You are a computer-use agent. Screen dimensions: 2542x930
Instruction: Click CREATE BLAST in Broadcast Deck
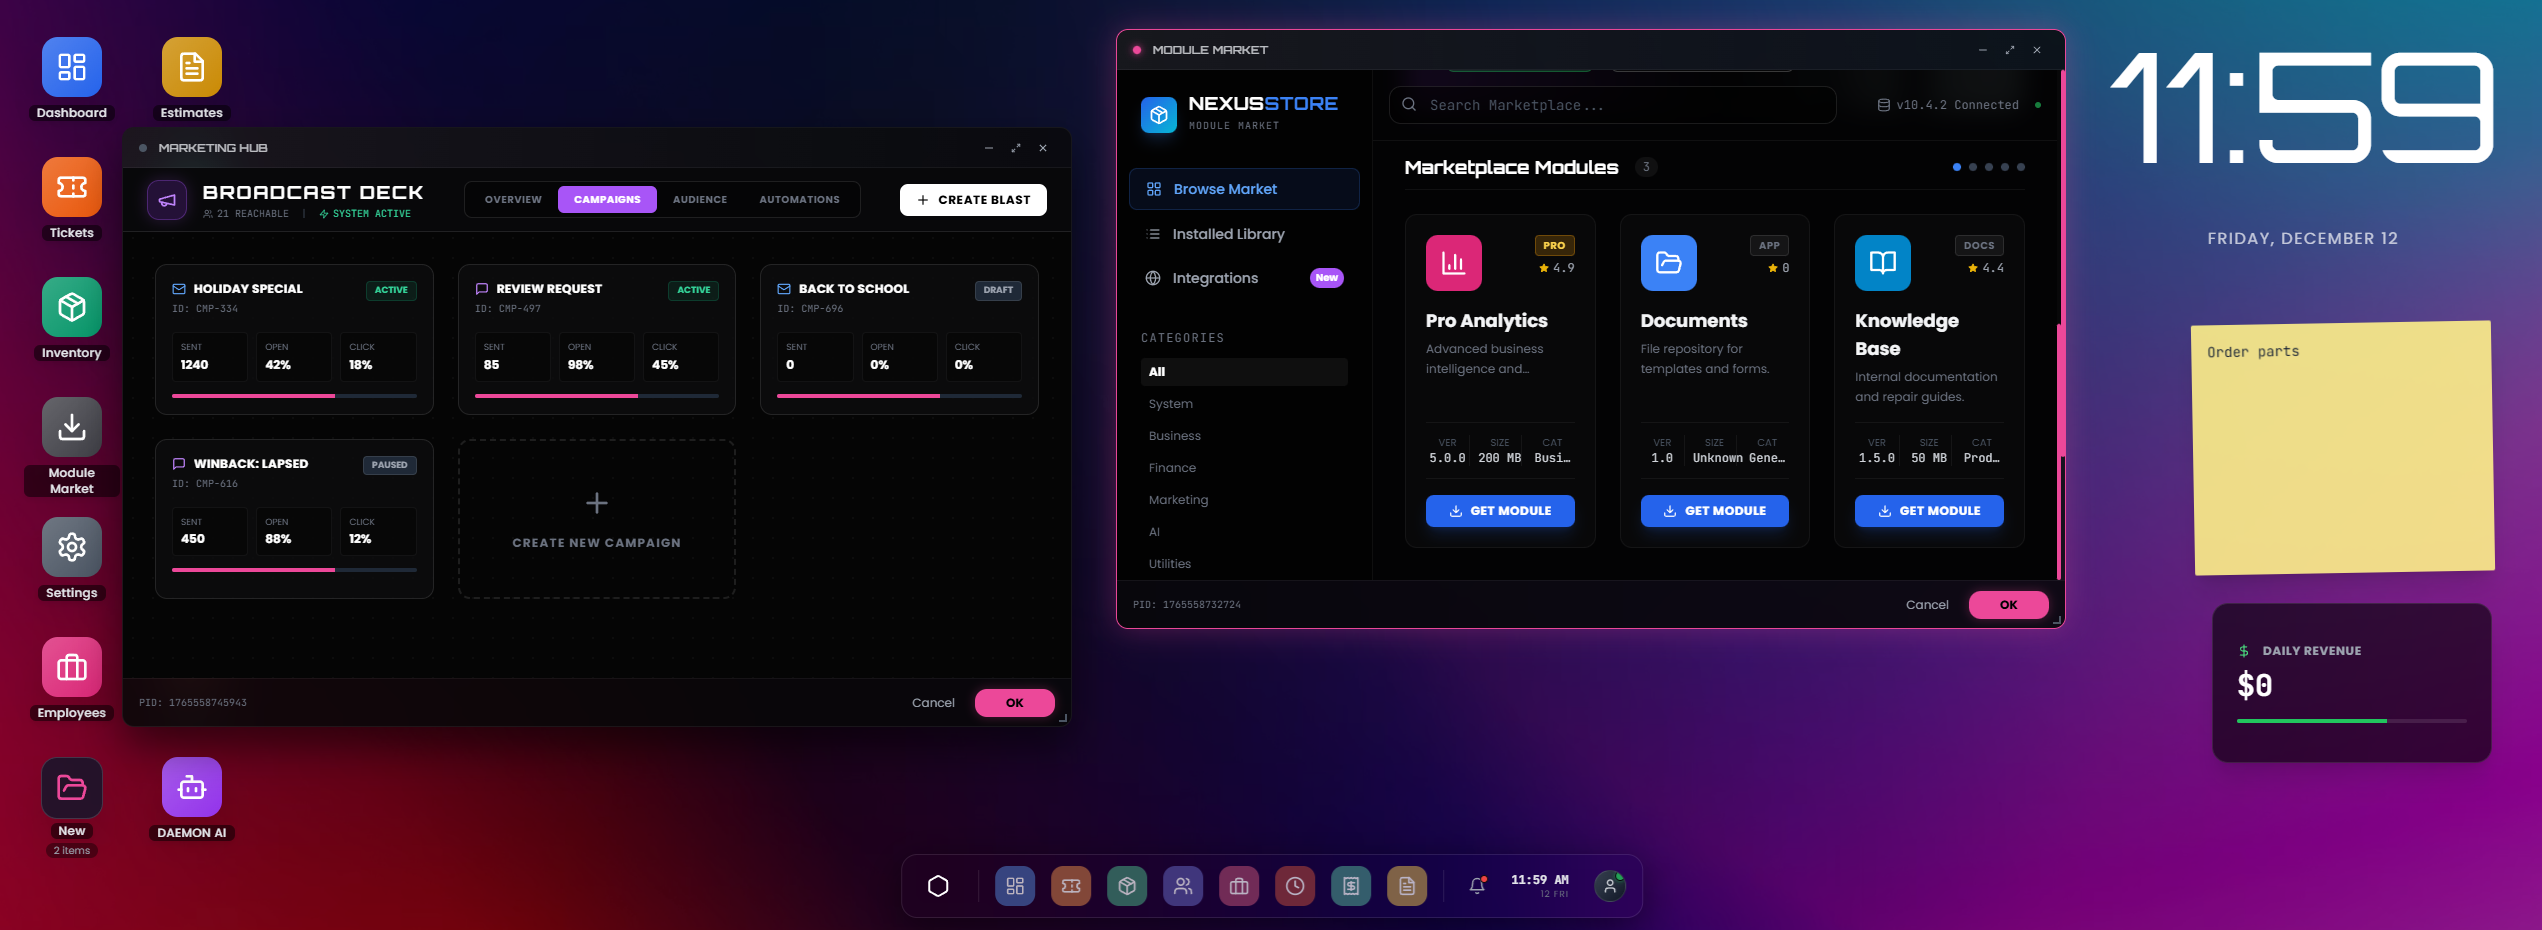tap(972, 199)
